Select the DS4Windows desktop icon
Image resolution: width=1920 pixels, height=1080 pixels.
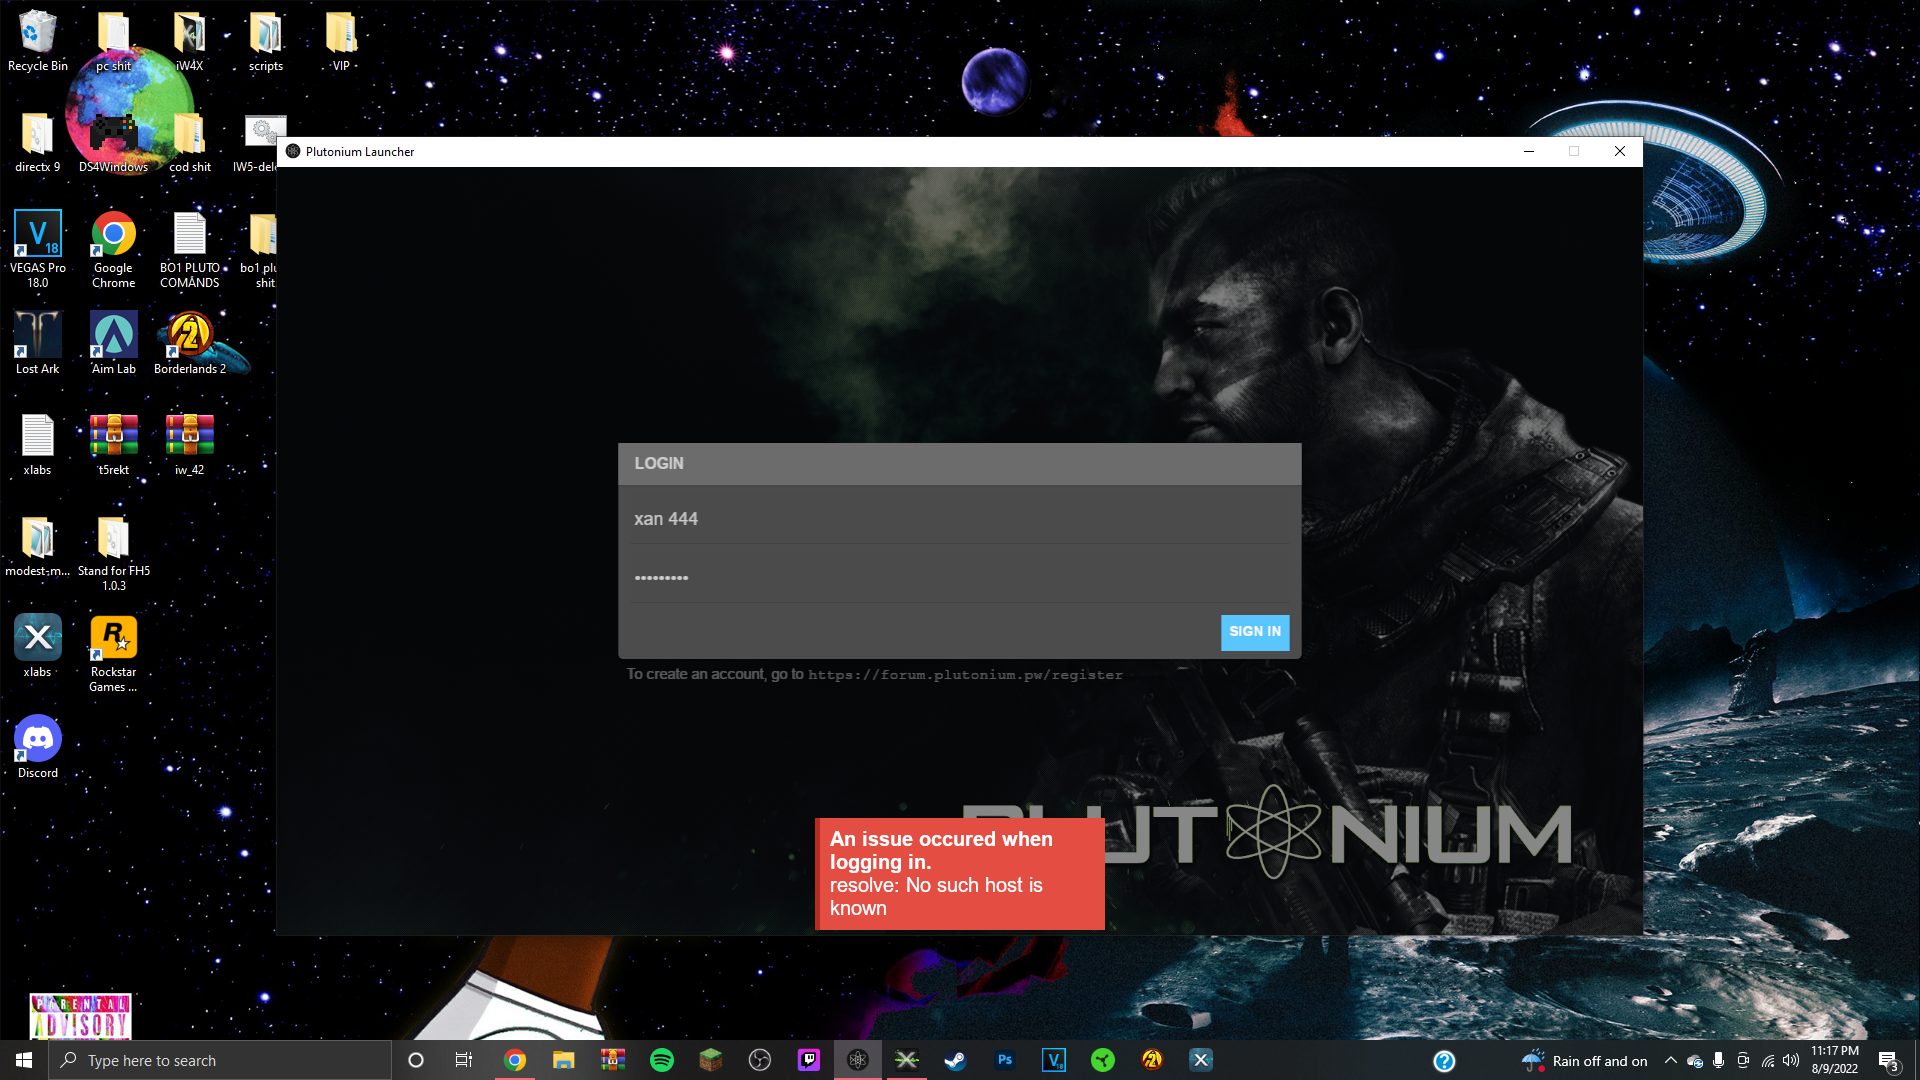[114, 143]
